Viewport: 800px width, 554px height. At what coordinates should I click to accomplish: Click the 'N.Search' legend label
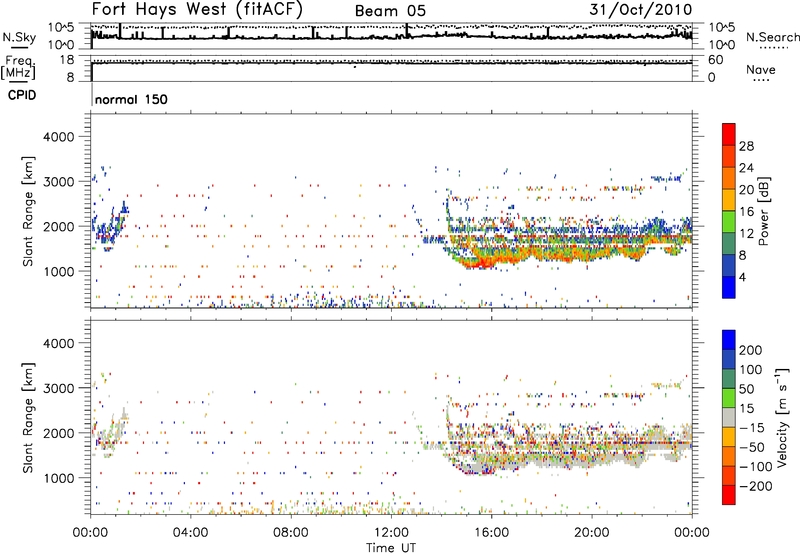click(x=772, y=37)
